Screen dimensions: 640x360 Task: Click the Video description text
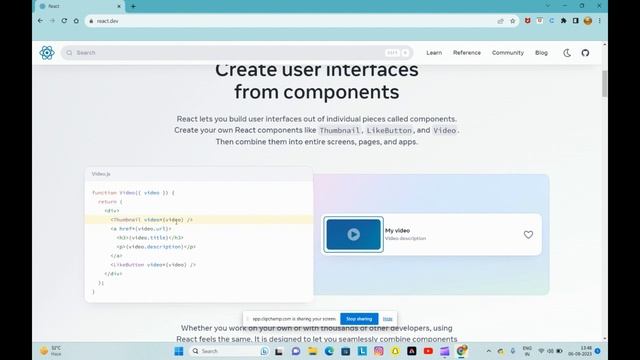click(x=405, y=238)
